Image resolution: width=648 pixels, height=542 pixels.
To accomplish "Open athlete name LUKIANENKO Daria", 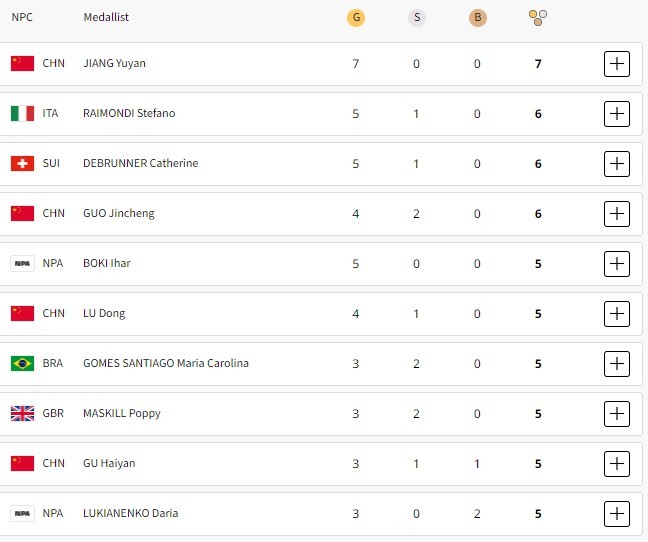I will pos(130,513).
